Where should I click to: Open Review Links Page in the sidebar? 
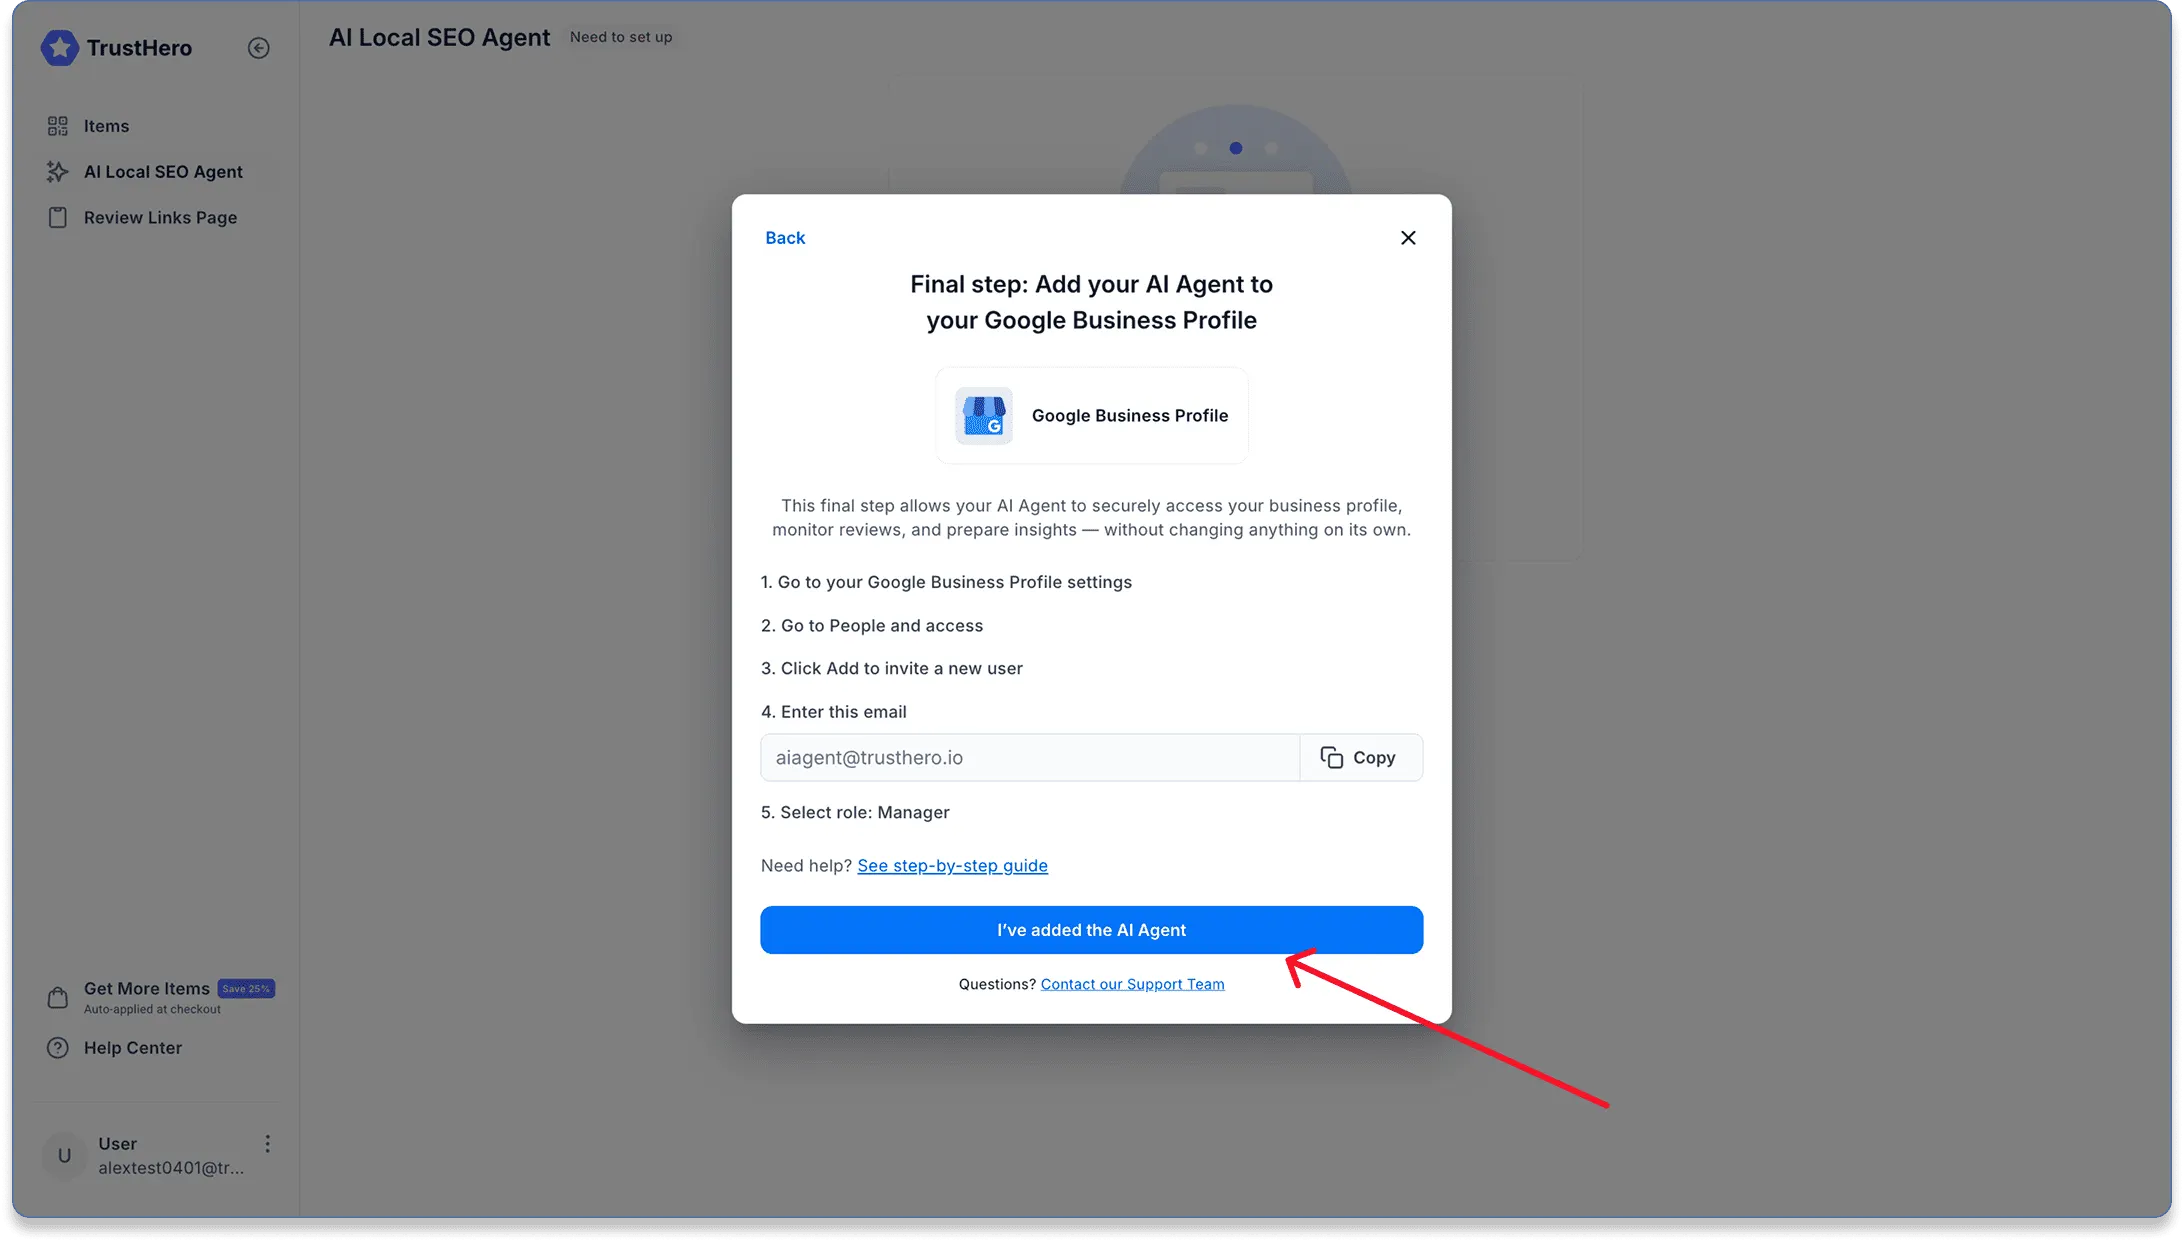click(160, 218)
